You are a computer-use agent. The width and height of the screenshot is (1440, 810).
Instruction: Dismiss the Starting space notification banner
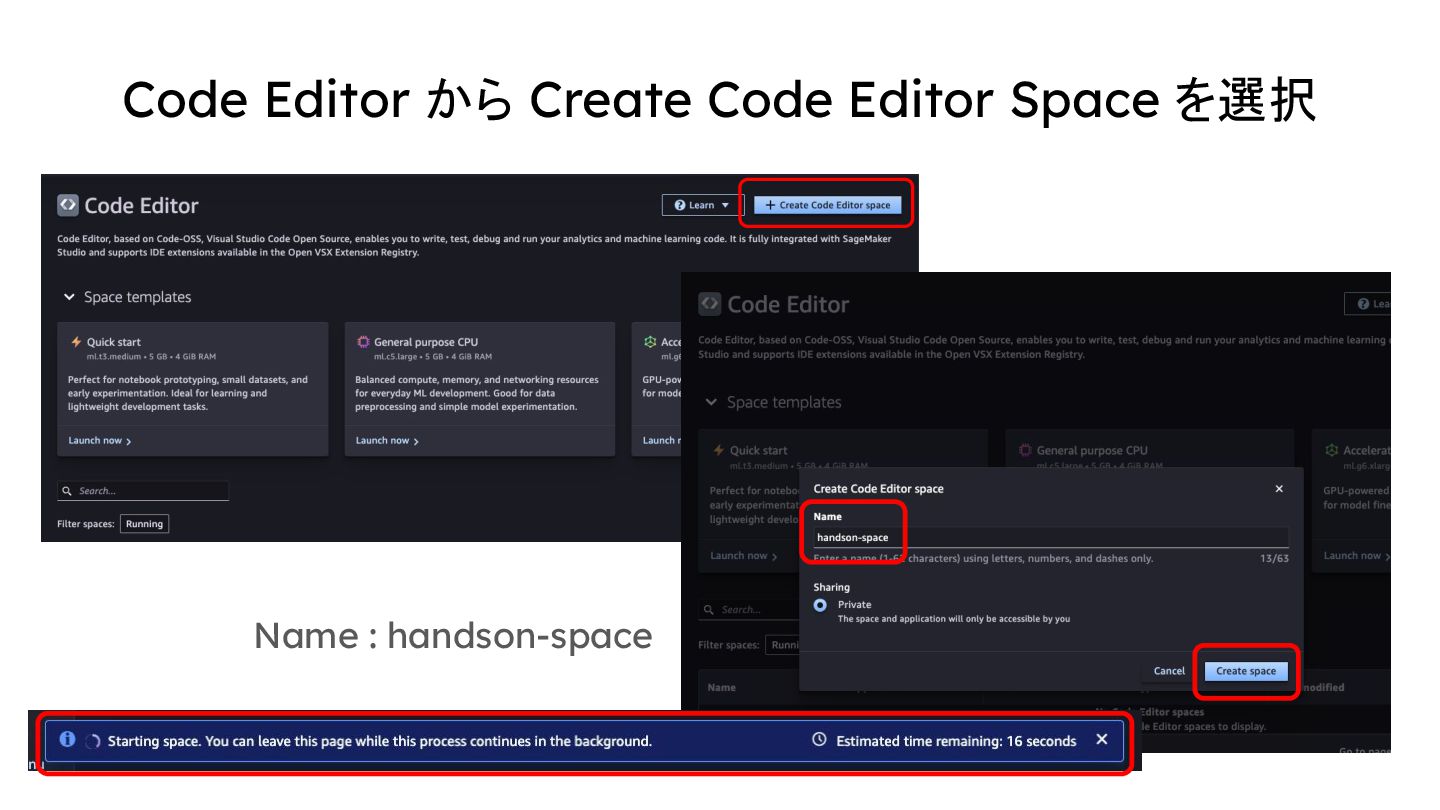click(1102, 740)
